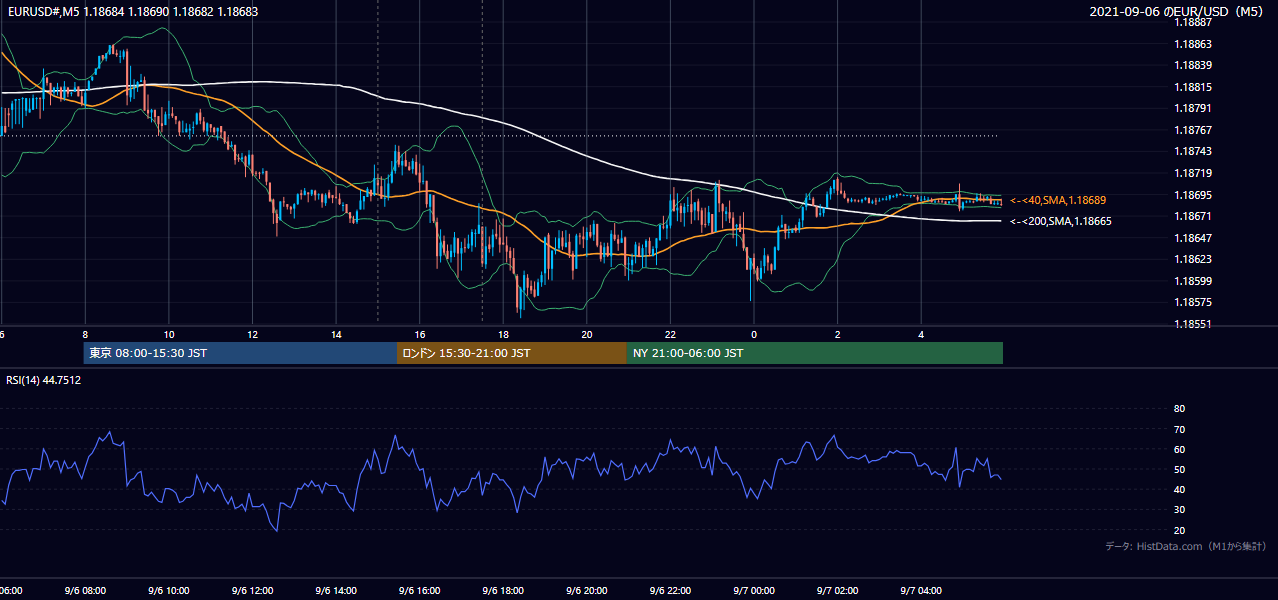This screenshot has width=1278, height=600.
Task: Click the 9/6 10:00 time axis label
Action: coord(169,591)
